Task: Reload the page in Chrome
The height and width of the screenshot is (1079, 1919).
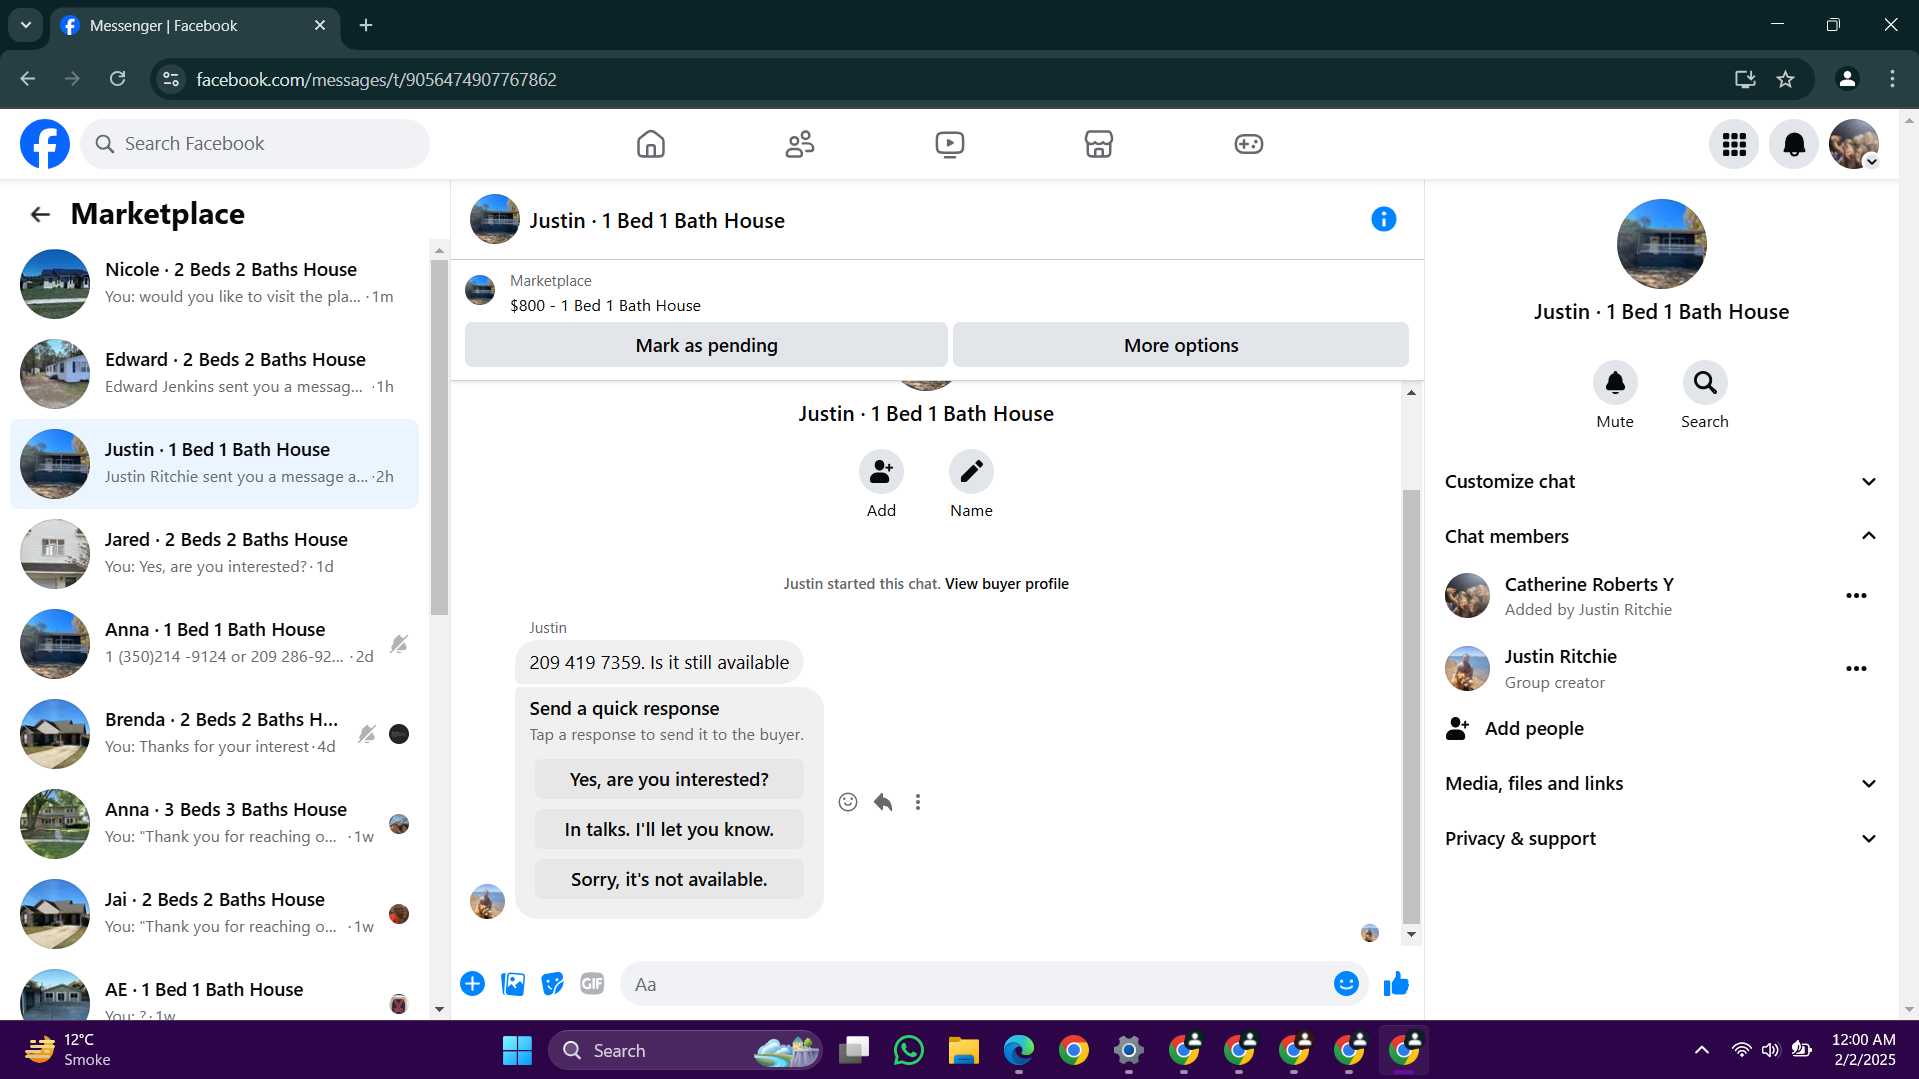Action: [x=117, y=79]
